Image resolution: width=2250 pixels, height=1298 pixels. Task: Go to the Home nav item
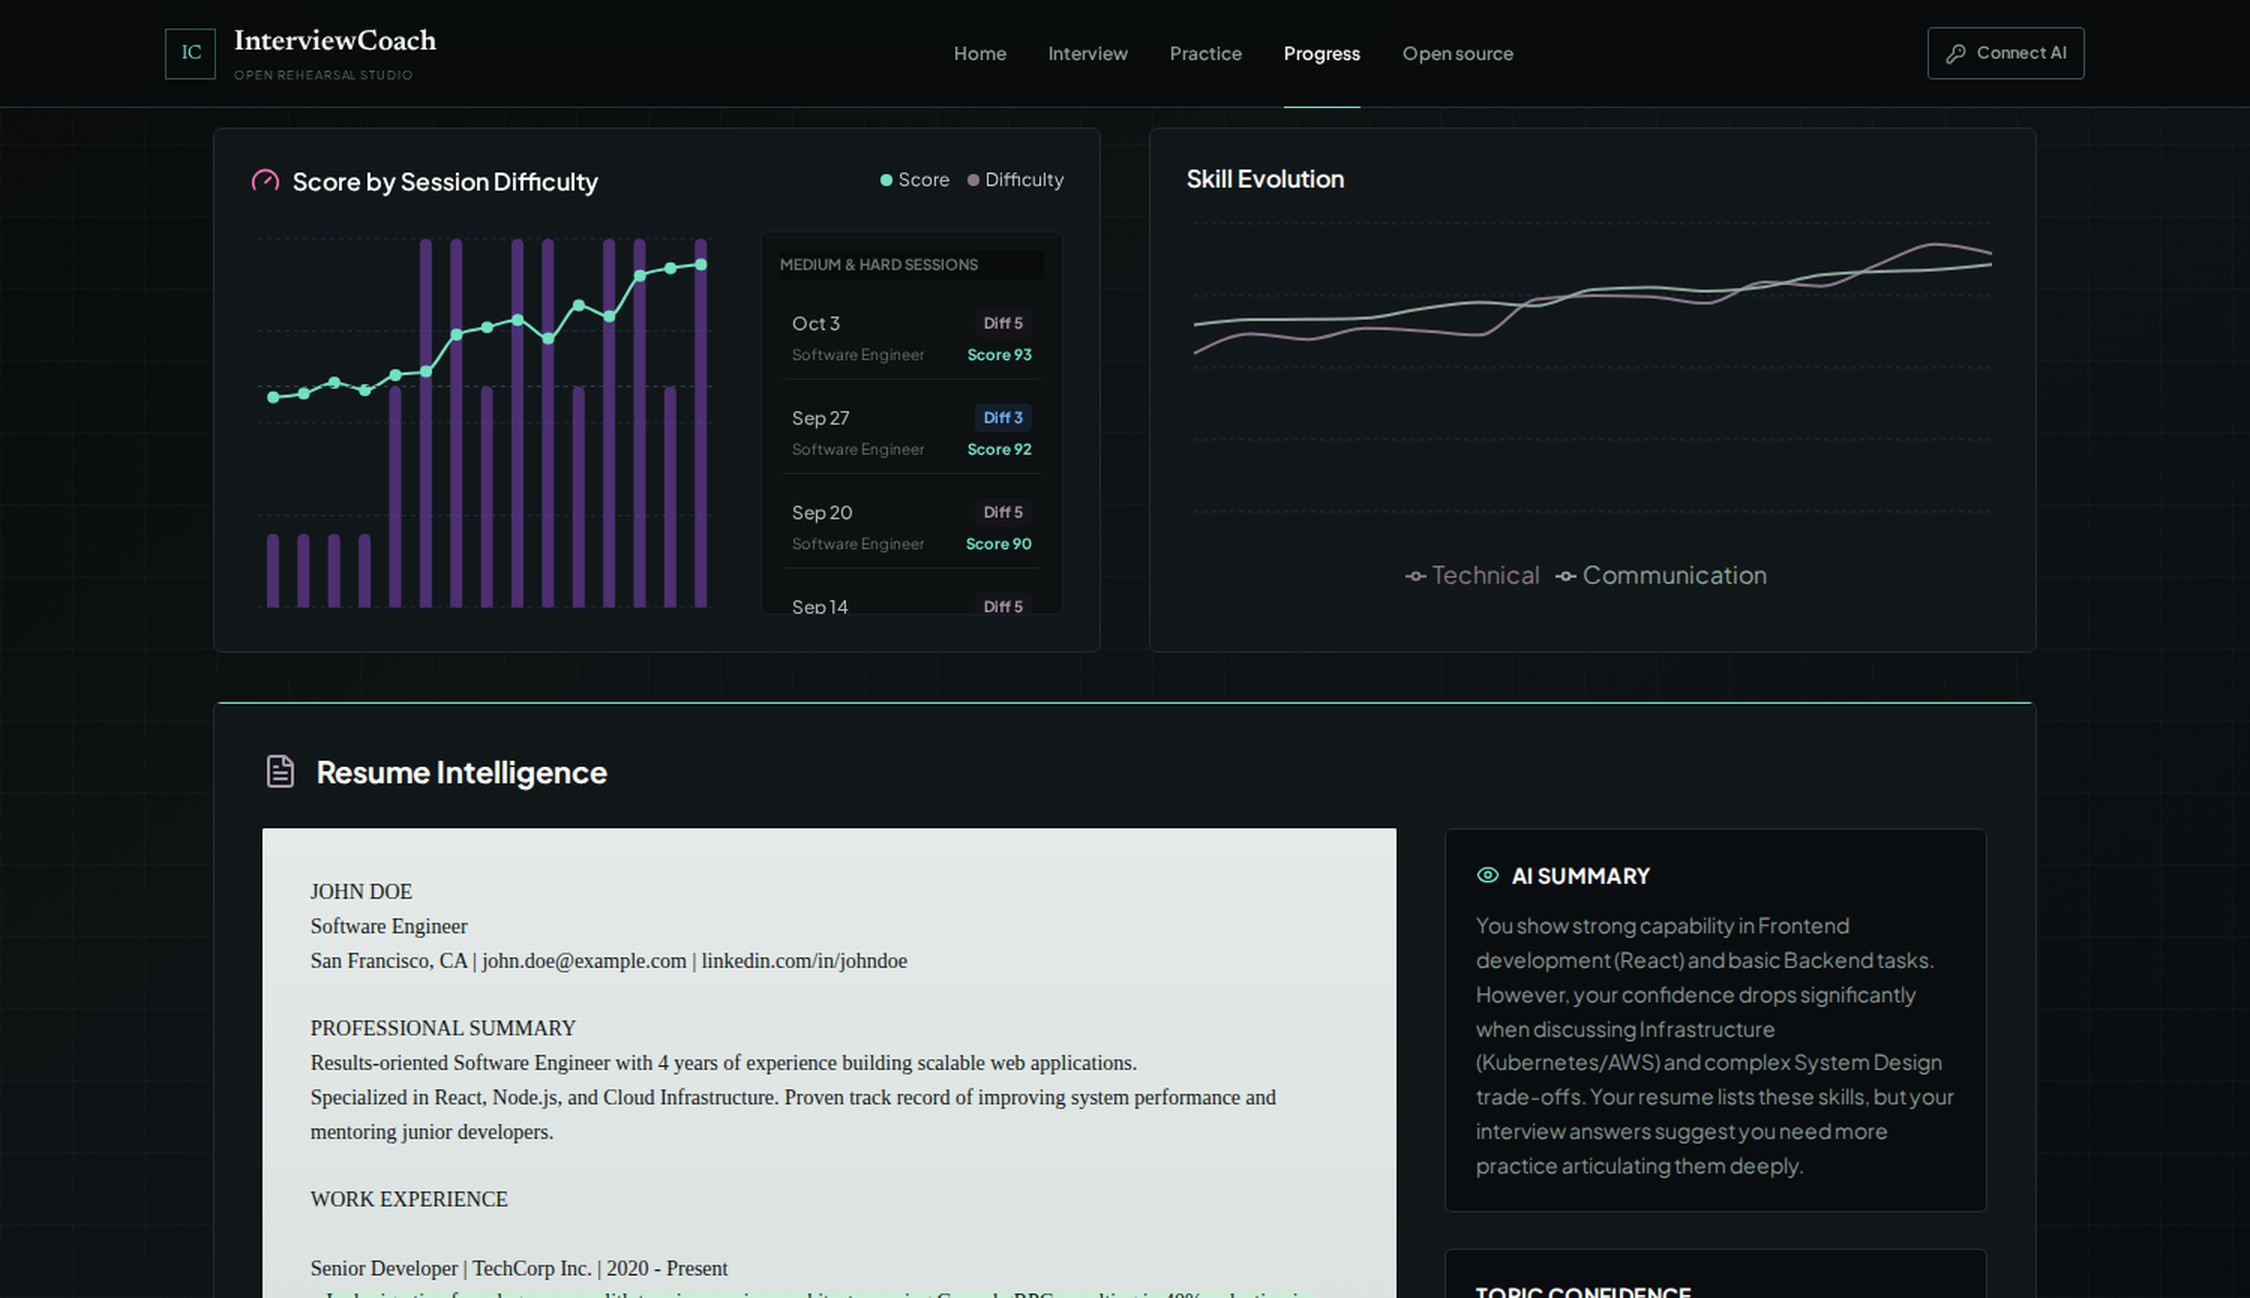tap(980, 53)
